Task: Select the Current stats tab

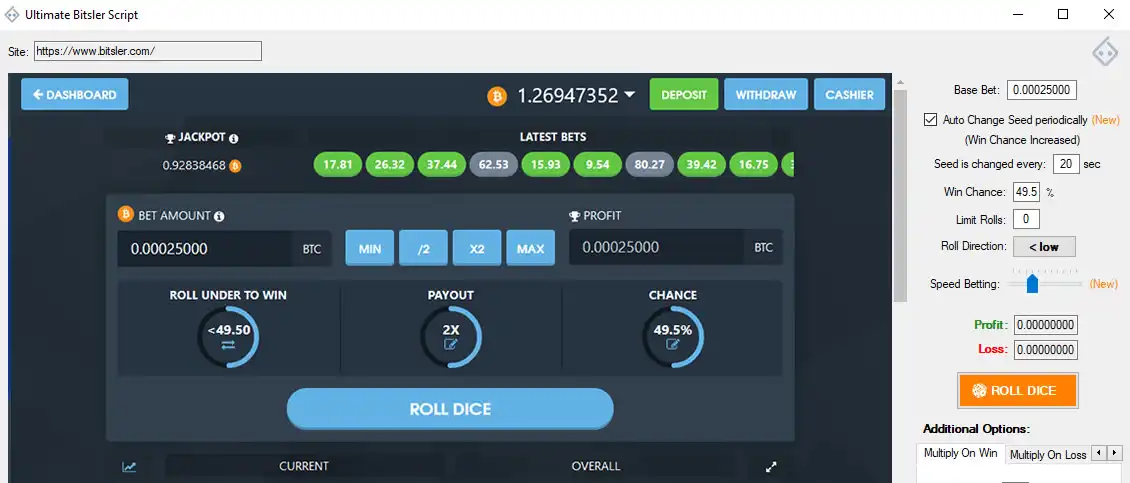Action: [x=303, y=466]
